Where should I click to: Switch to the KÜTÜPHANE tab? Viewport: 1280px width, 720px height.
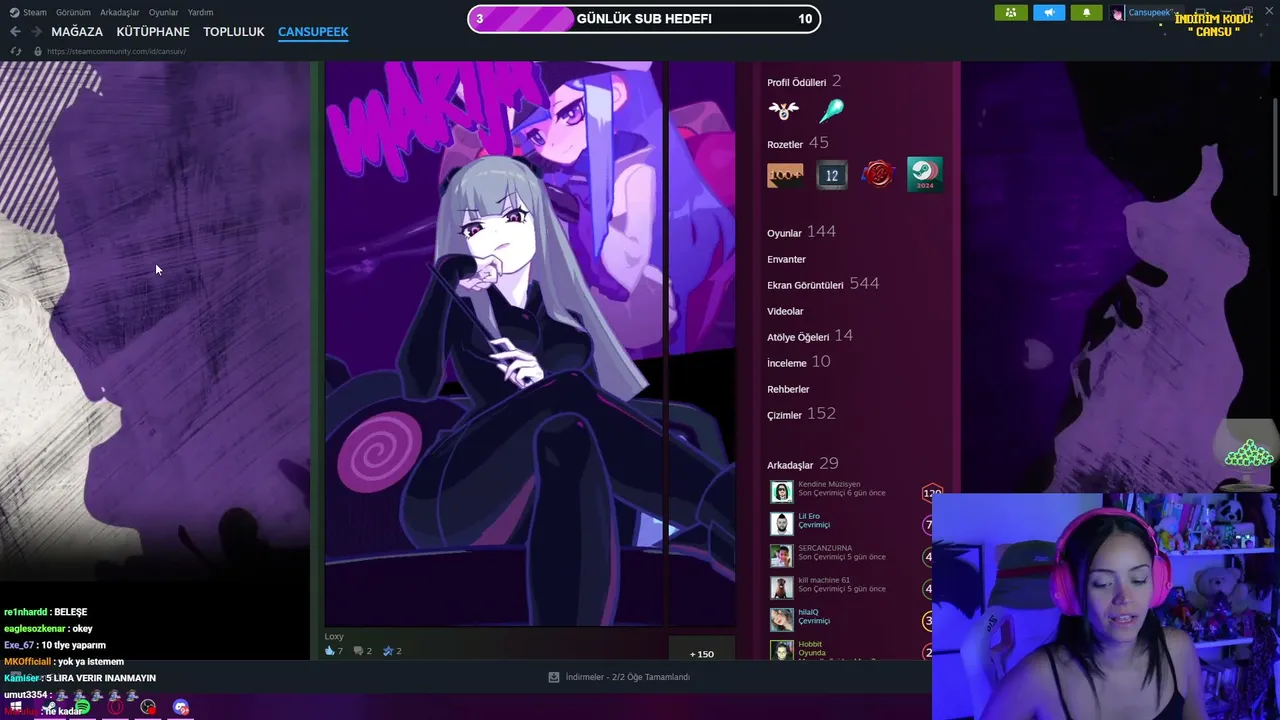(153, 32)
